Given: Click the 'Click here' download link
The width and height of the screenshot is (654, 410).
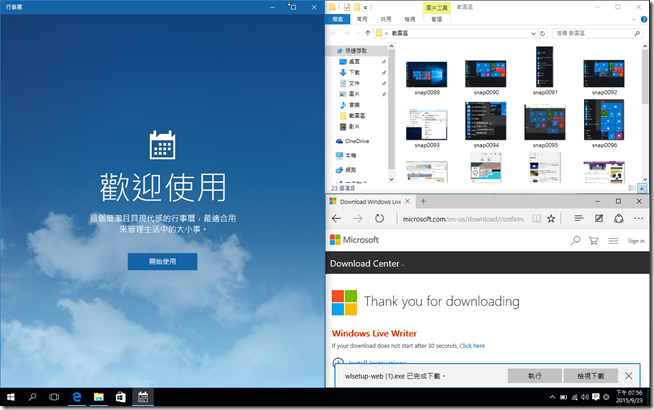Looking at the screenshot, I should point(472,346).
